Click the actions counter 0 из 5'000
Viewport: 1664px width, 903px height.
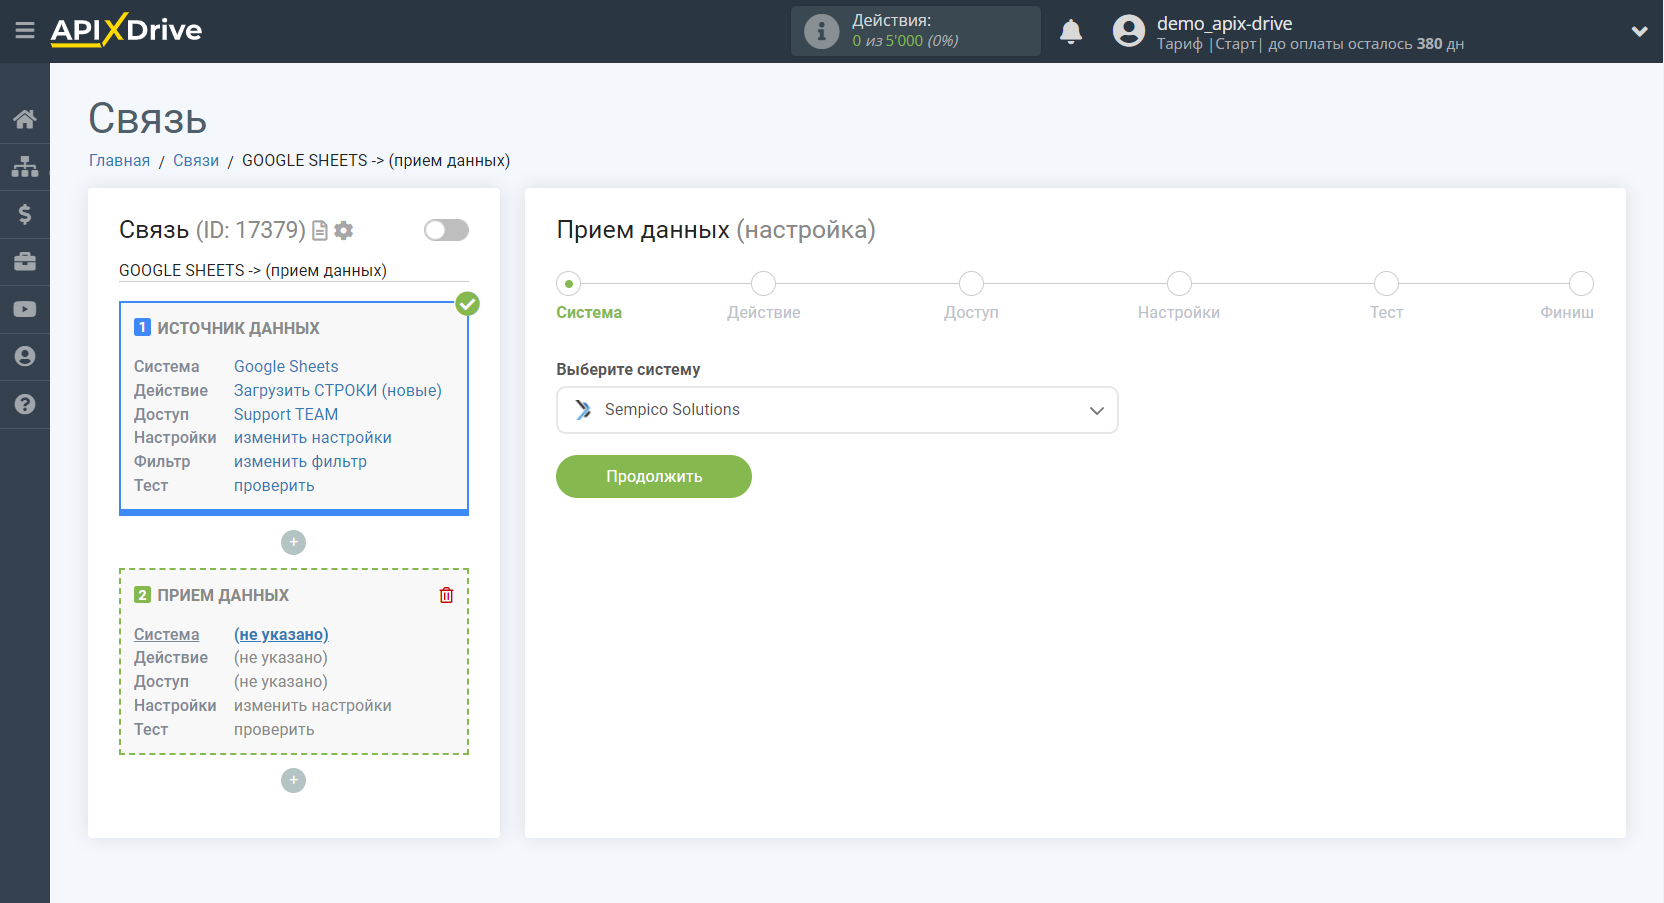pos(905,41)
